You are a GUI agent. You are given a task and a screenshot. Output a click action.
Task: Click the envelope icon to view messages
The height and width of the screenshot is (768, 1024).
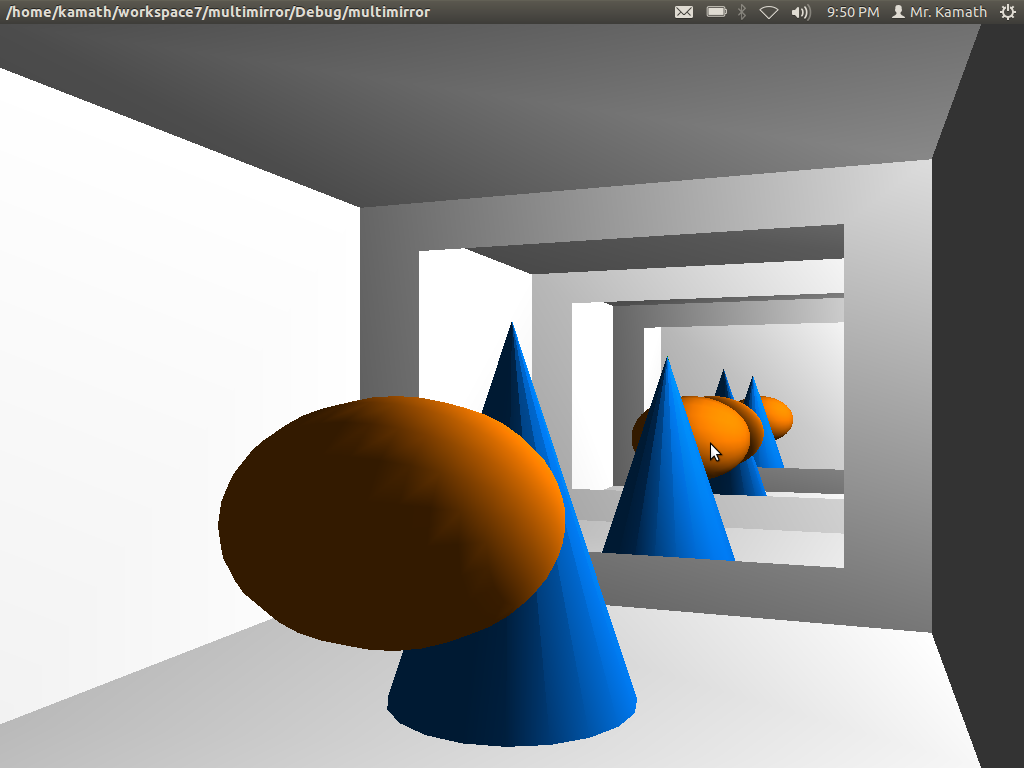pyautogui.click(x=684, y=12)
